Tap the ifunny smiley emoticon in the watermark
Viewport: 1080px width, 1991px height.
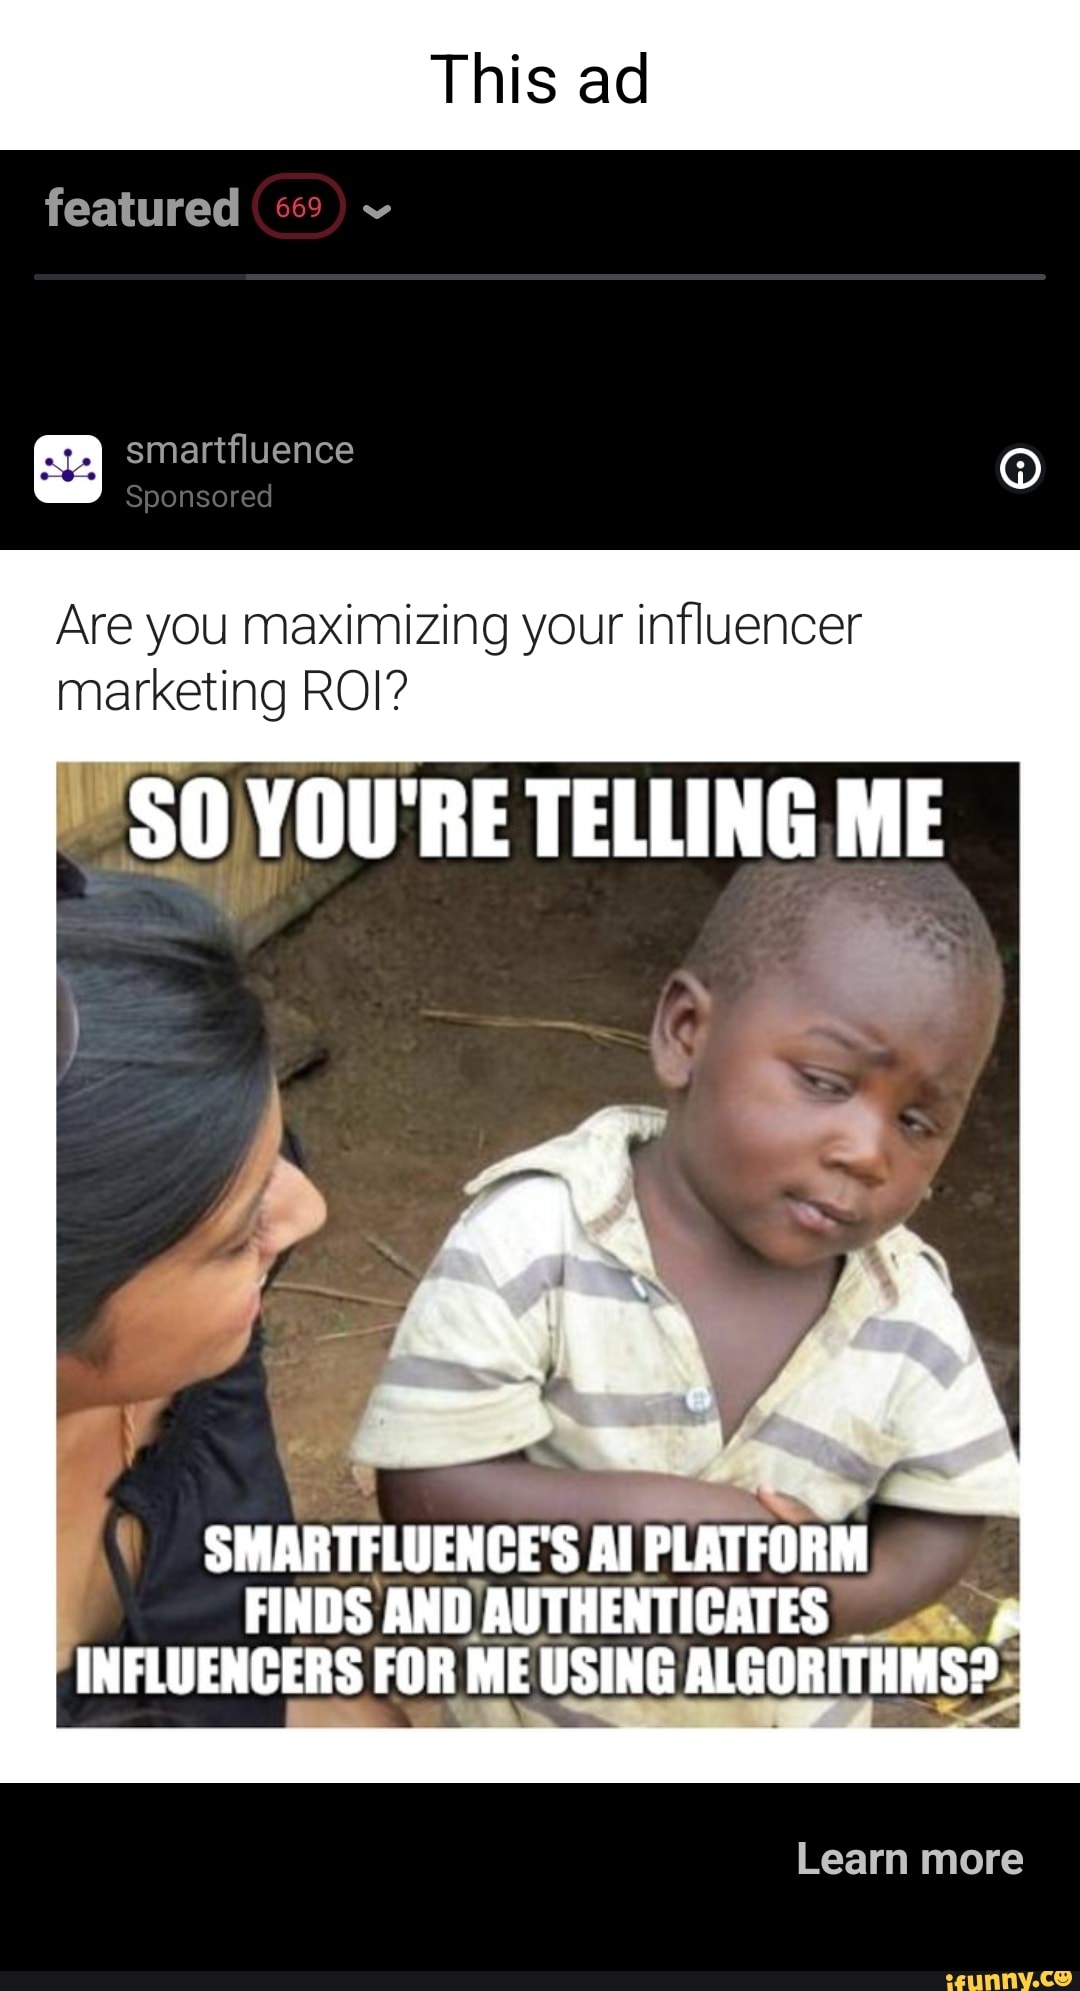coord(1061,1976)
